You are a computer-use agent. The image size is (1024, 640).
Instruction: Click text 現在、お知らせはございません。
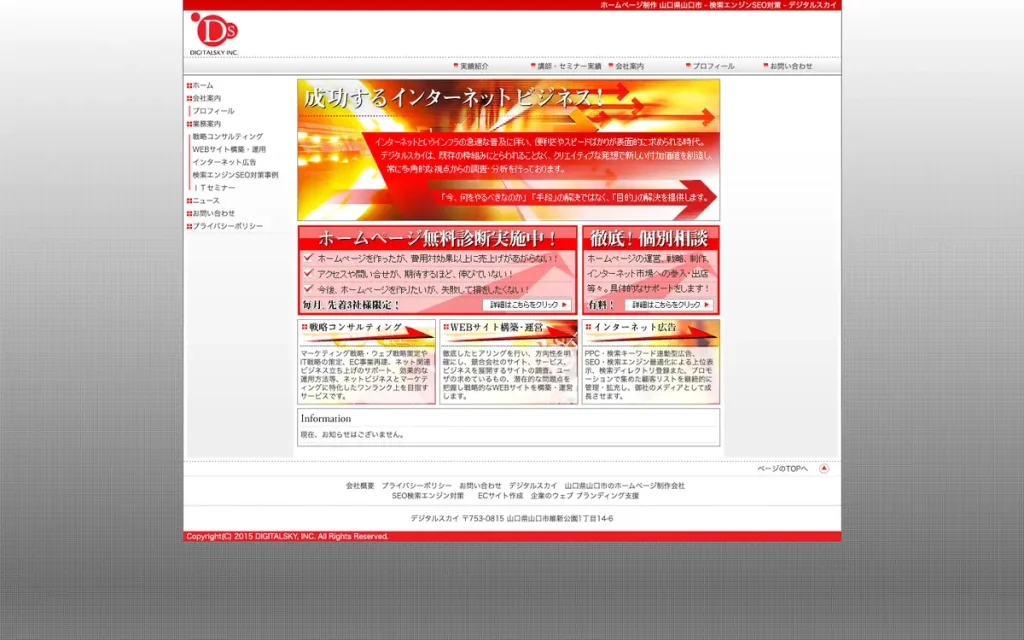[x=353, y=434]
